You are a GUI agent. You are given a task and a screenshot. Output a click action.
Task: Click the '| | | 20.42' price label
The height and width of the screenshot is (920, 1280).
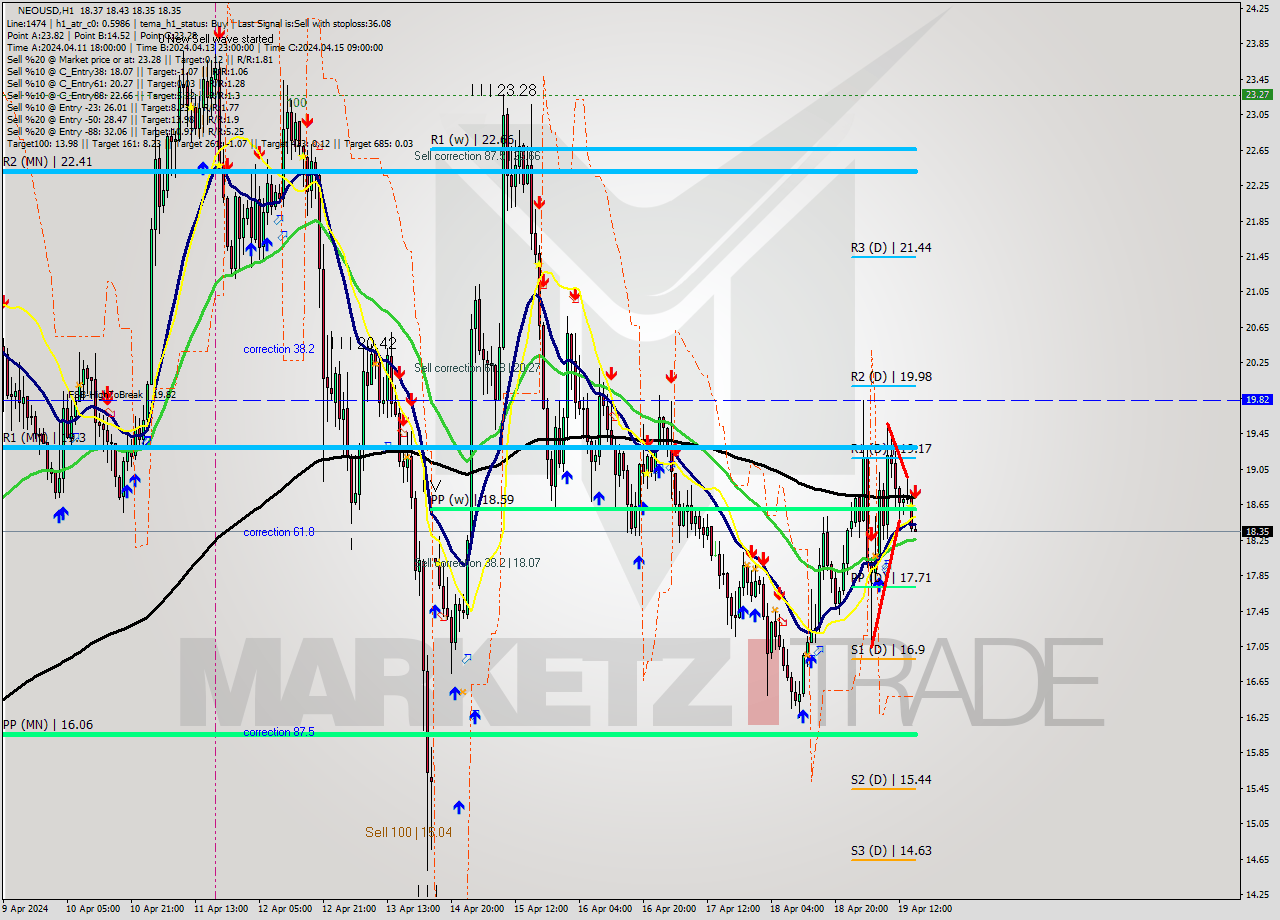click(x=364, y=343)
